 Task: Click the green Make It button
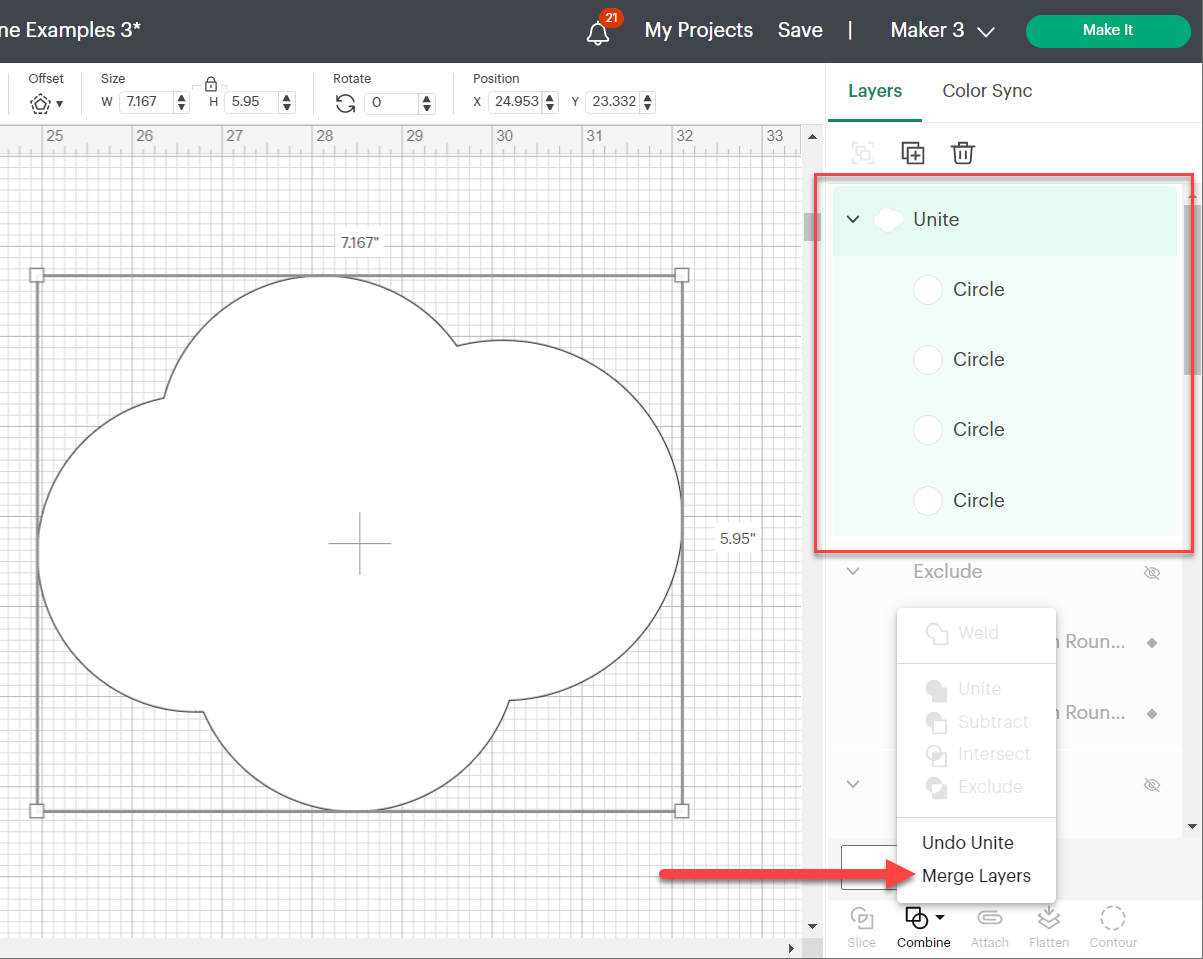[1107, 31]
